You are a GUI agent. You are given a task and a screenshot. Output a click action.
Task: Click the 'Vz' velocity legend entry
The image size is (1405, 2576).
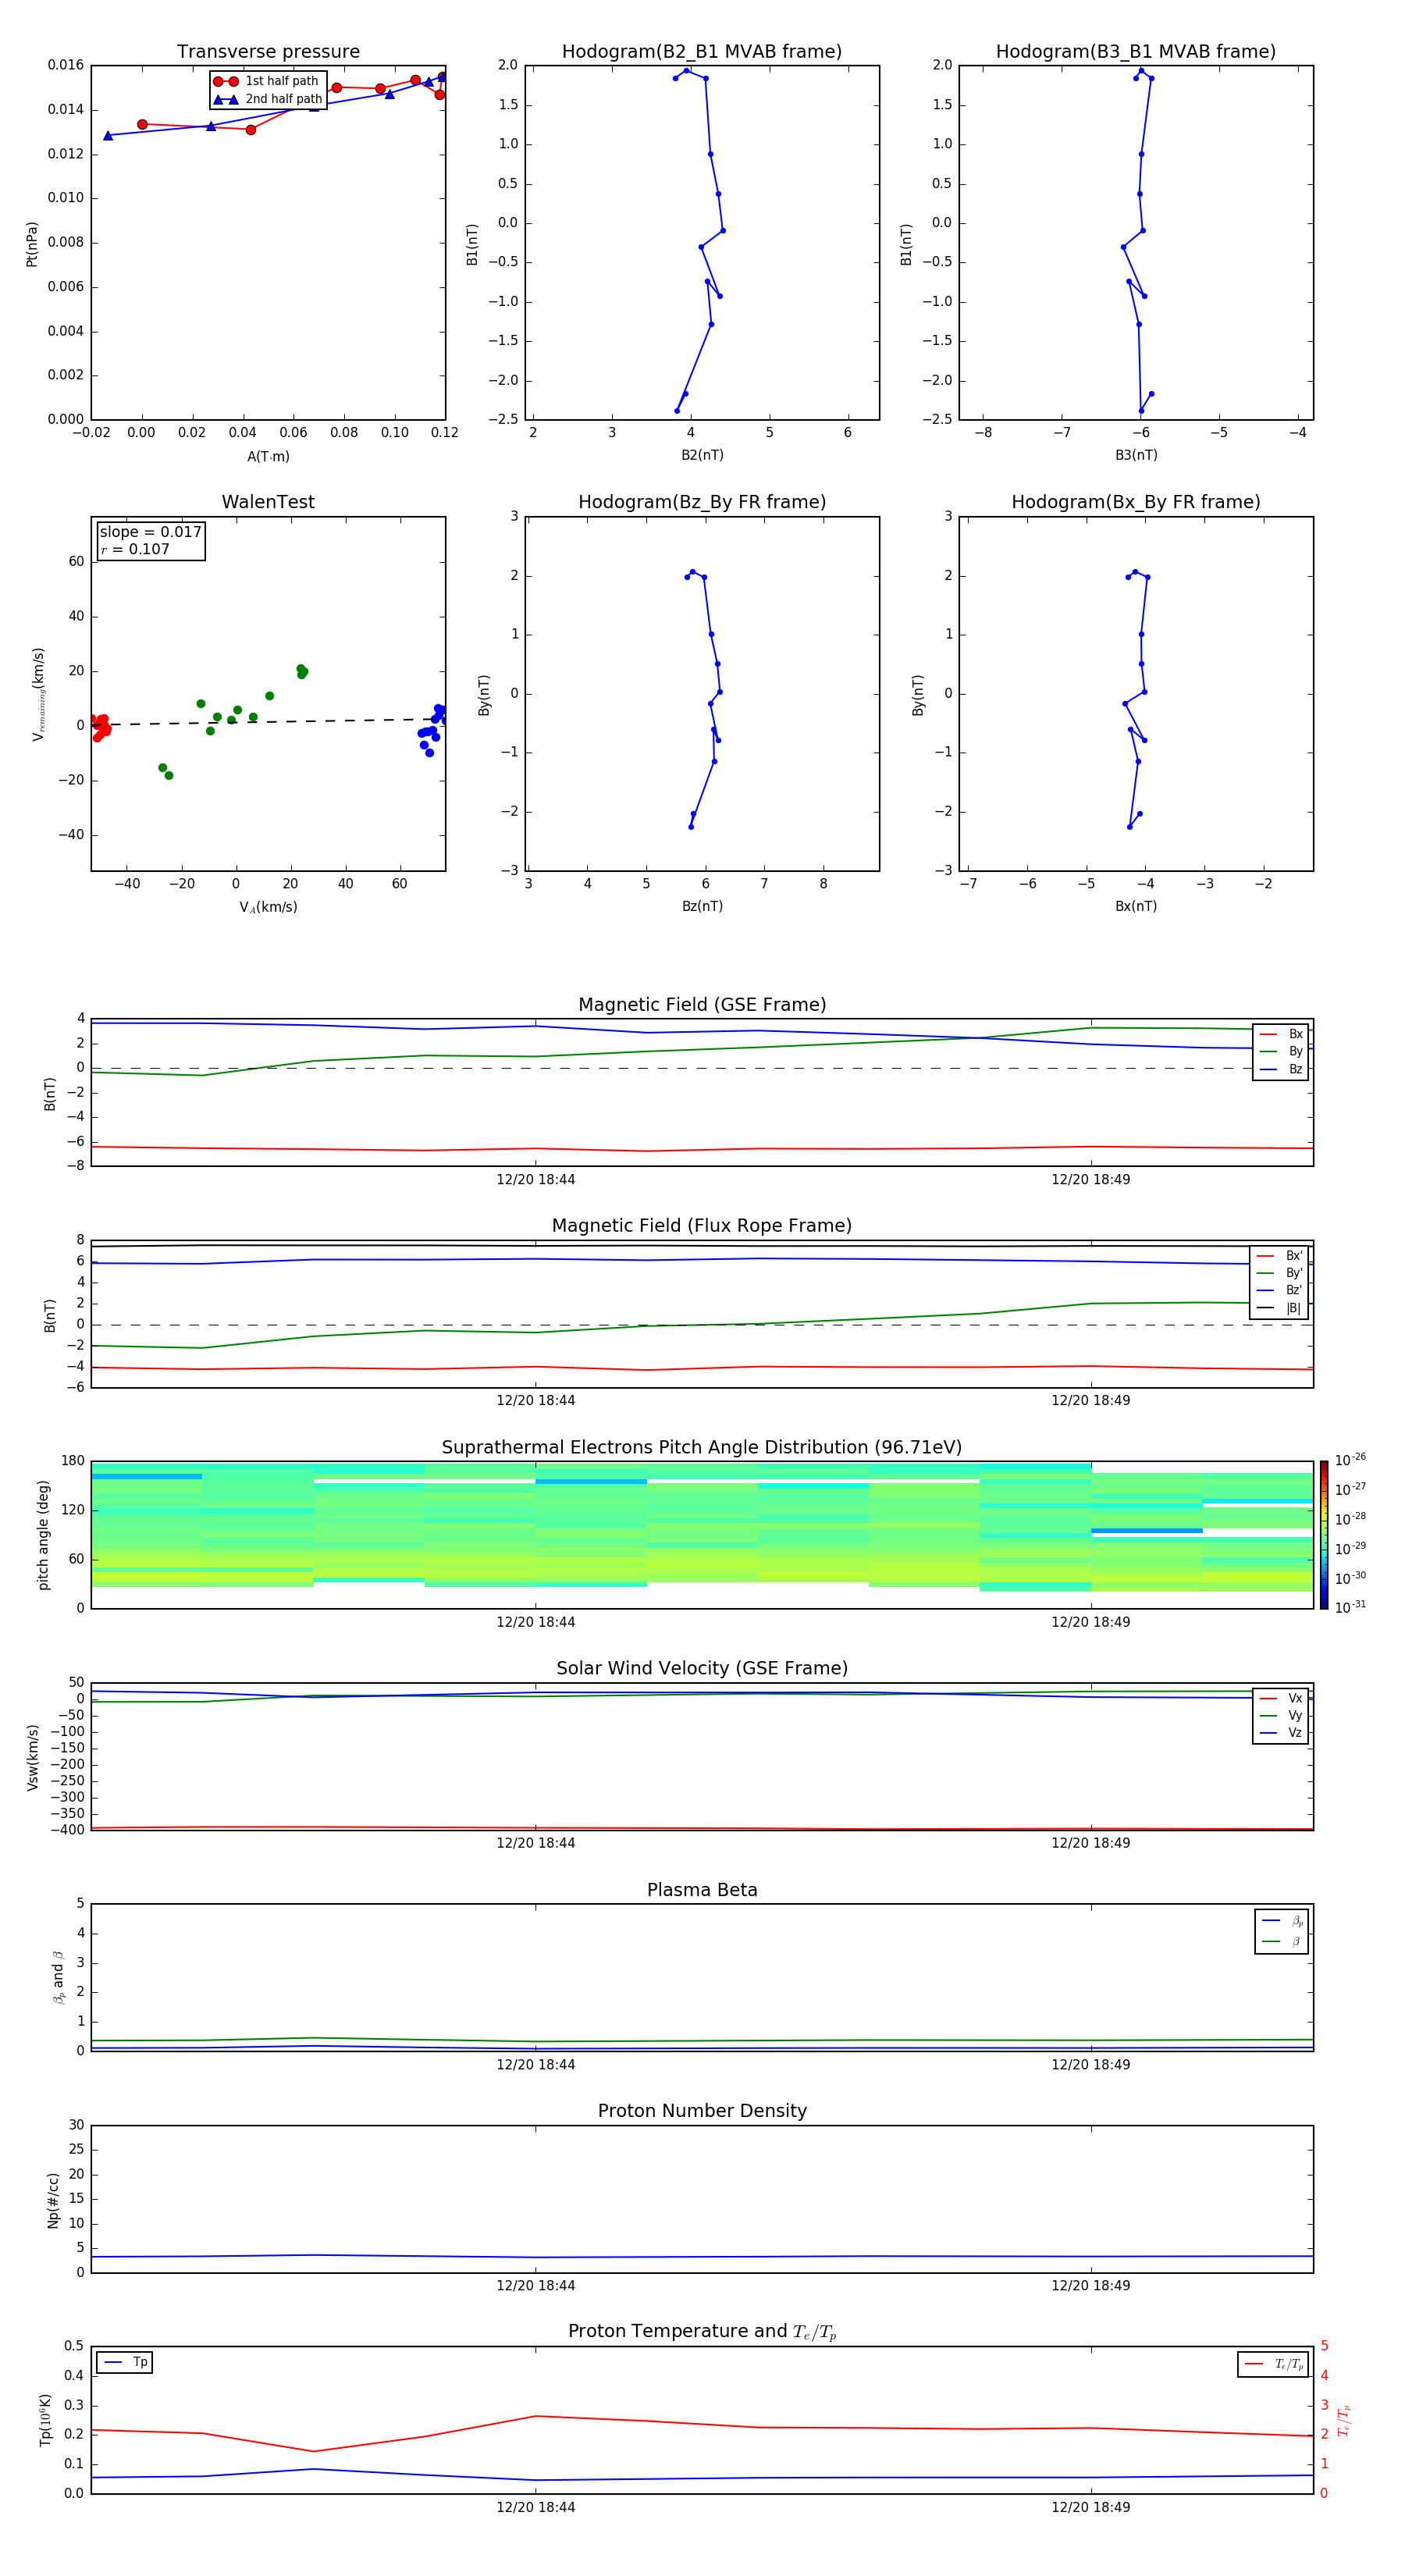pos(1281,1733)
